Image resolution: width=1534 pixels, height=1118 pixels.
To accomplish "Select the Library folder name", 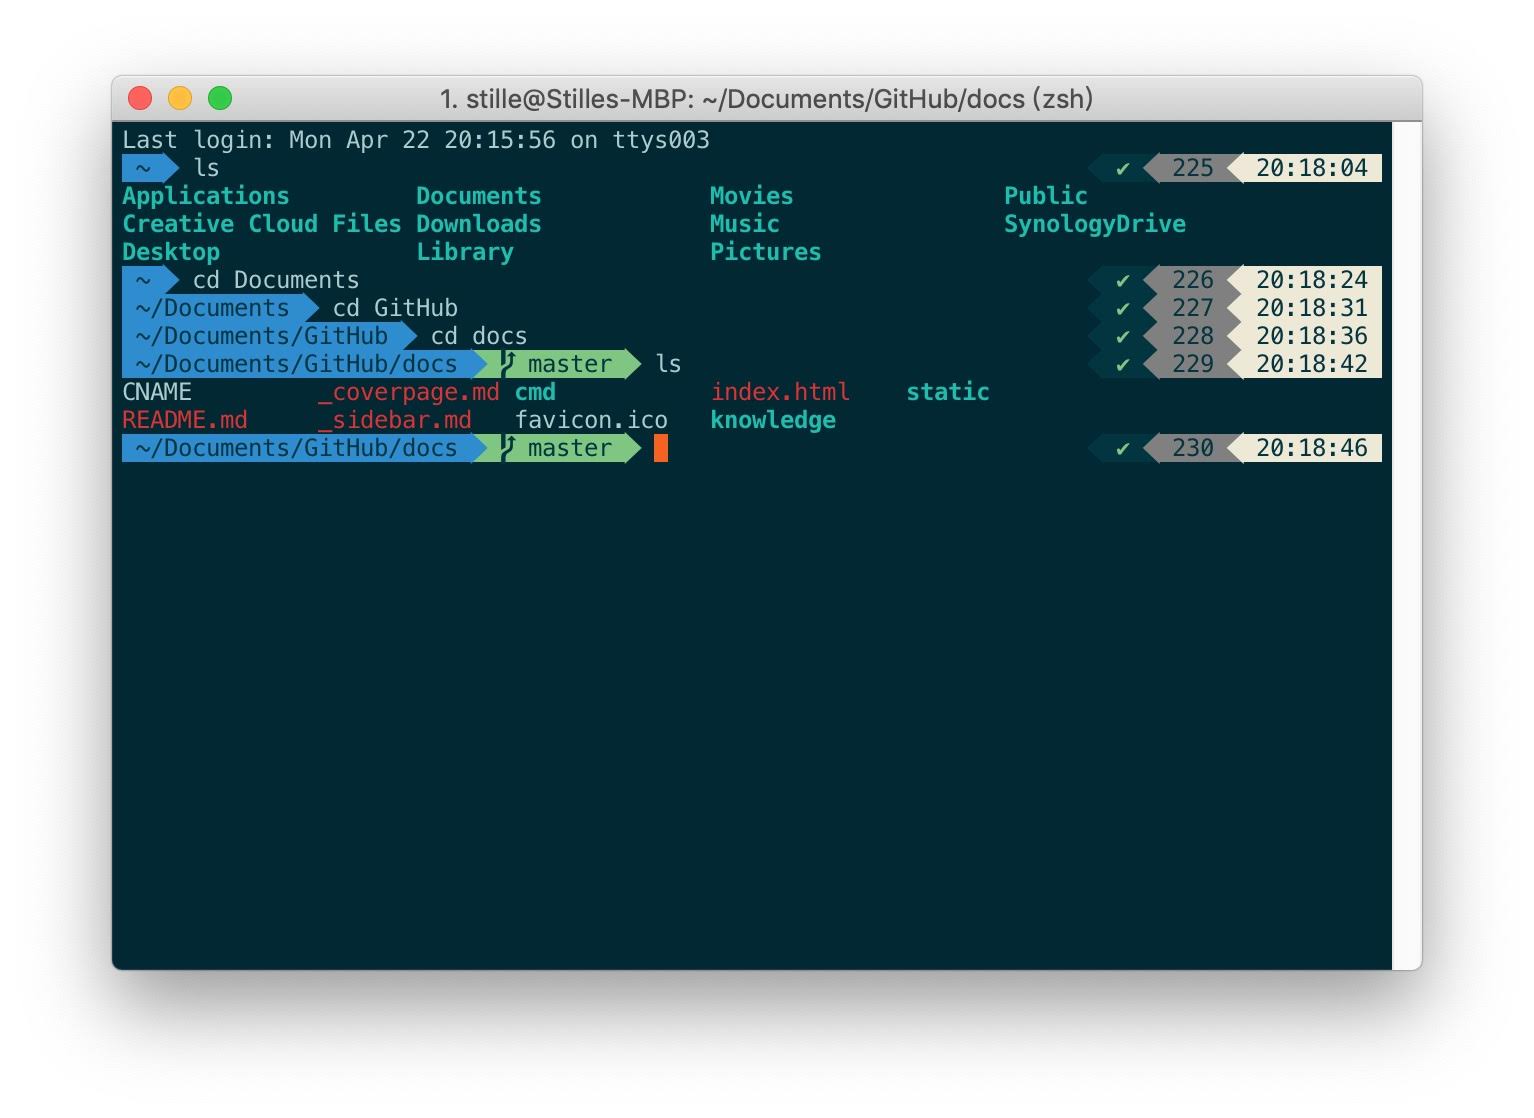I will pos(465,252).
